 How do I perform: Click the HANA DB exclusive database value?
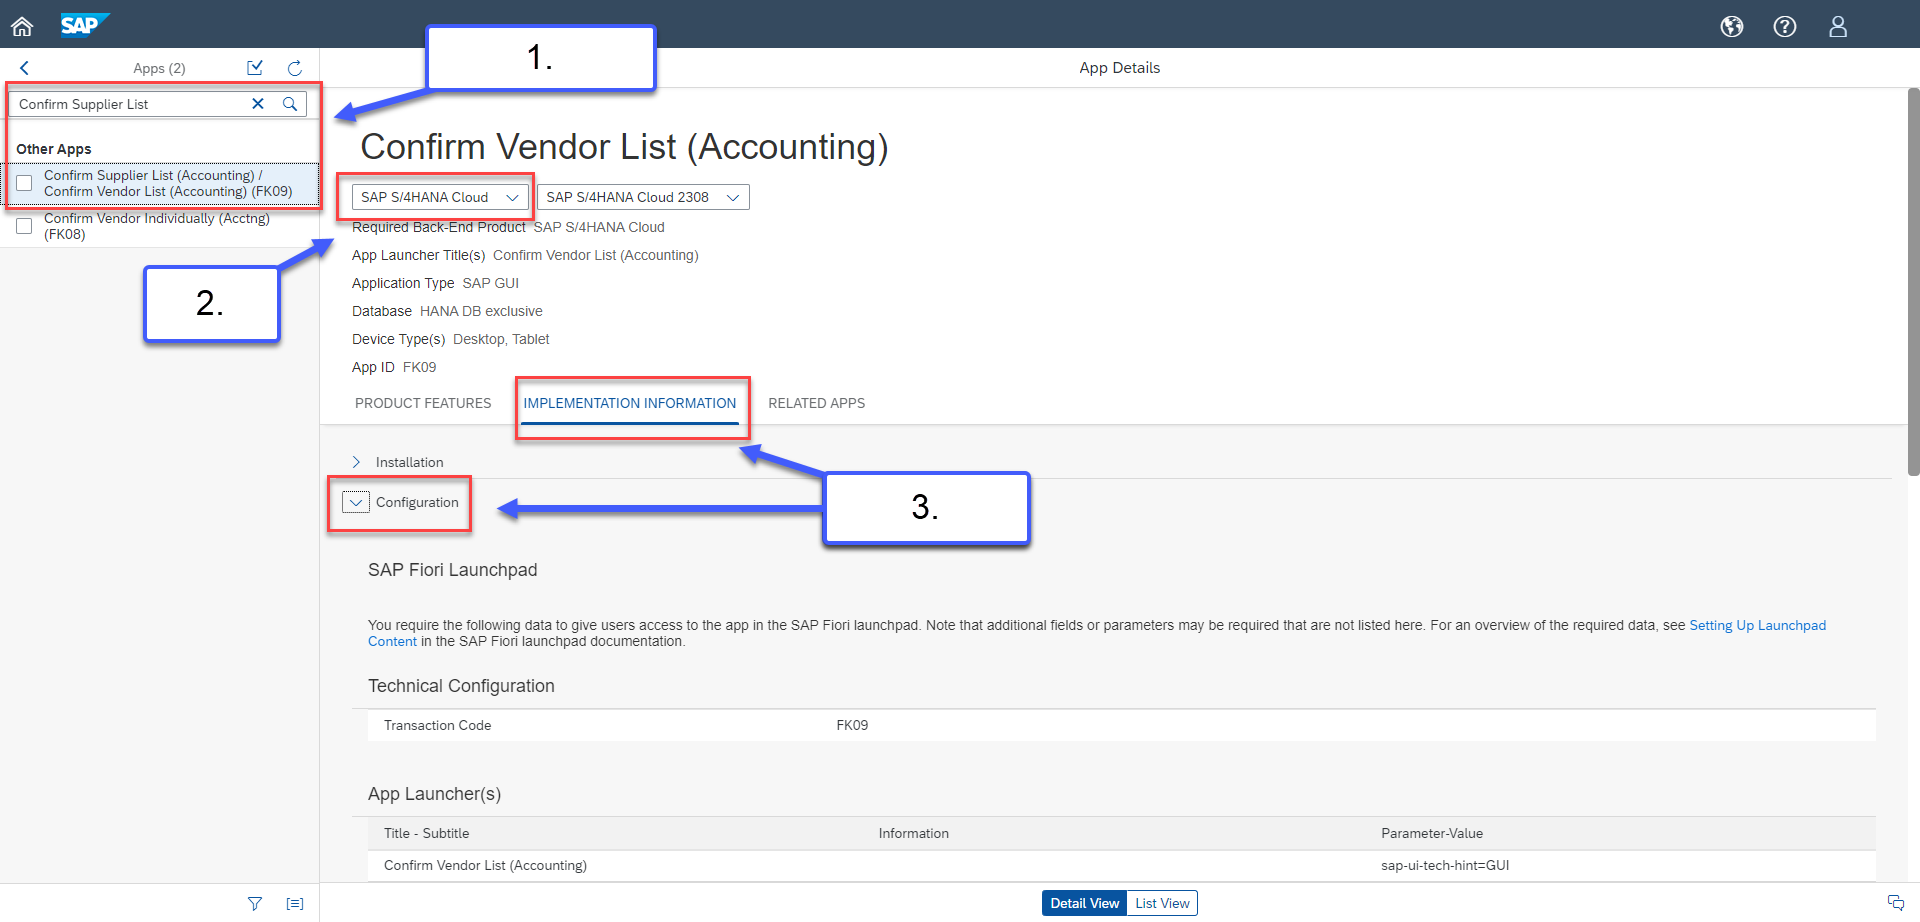pos(481,311)
